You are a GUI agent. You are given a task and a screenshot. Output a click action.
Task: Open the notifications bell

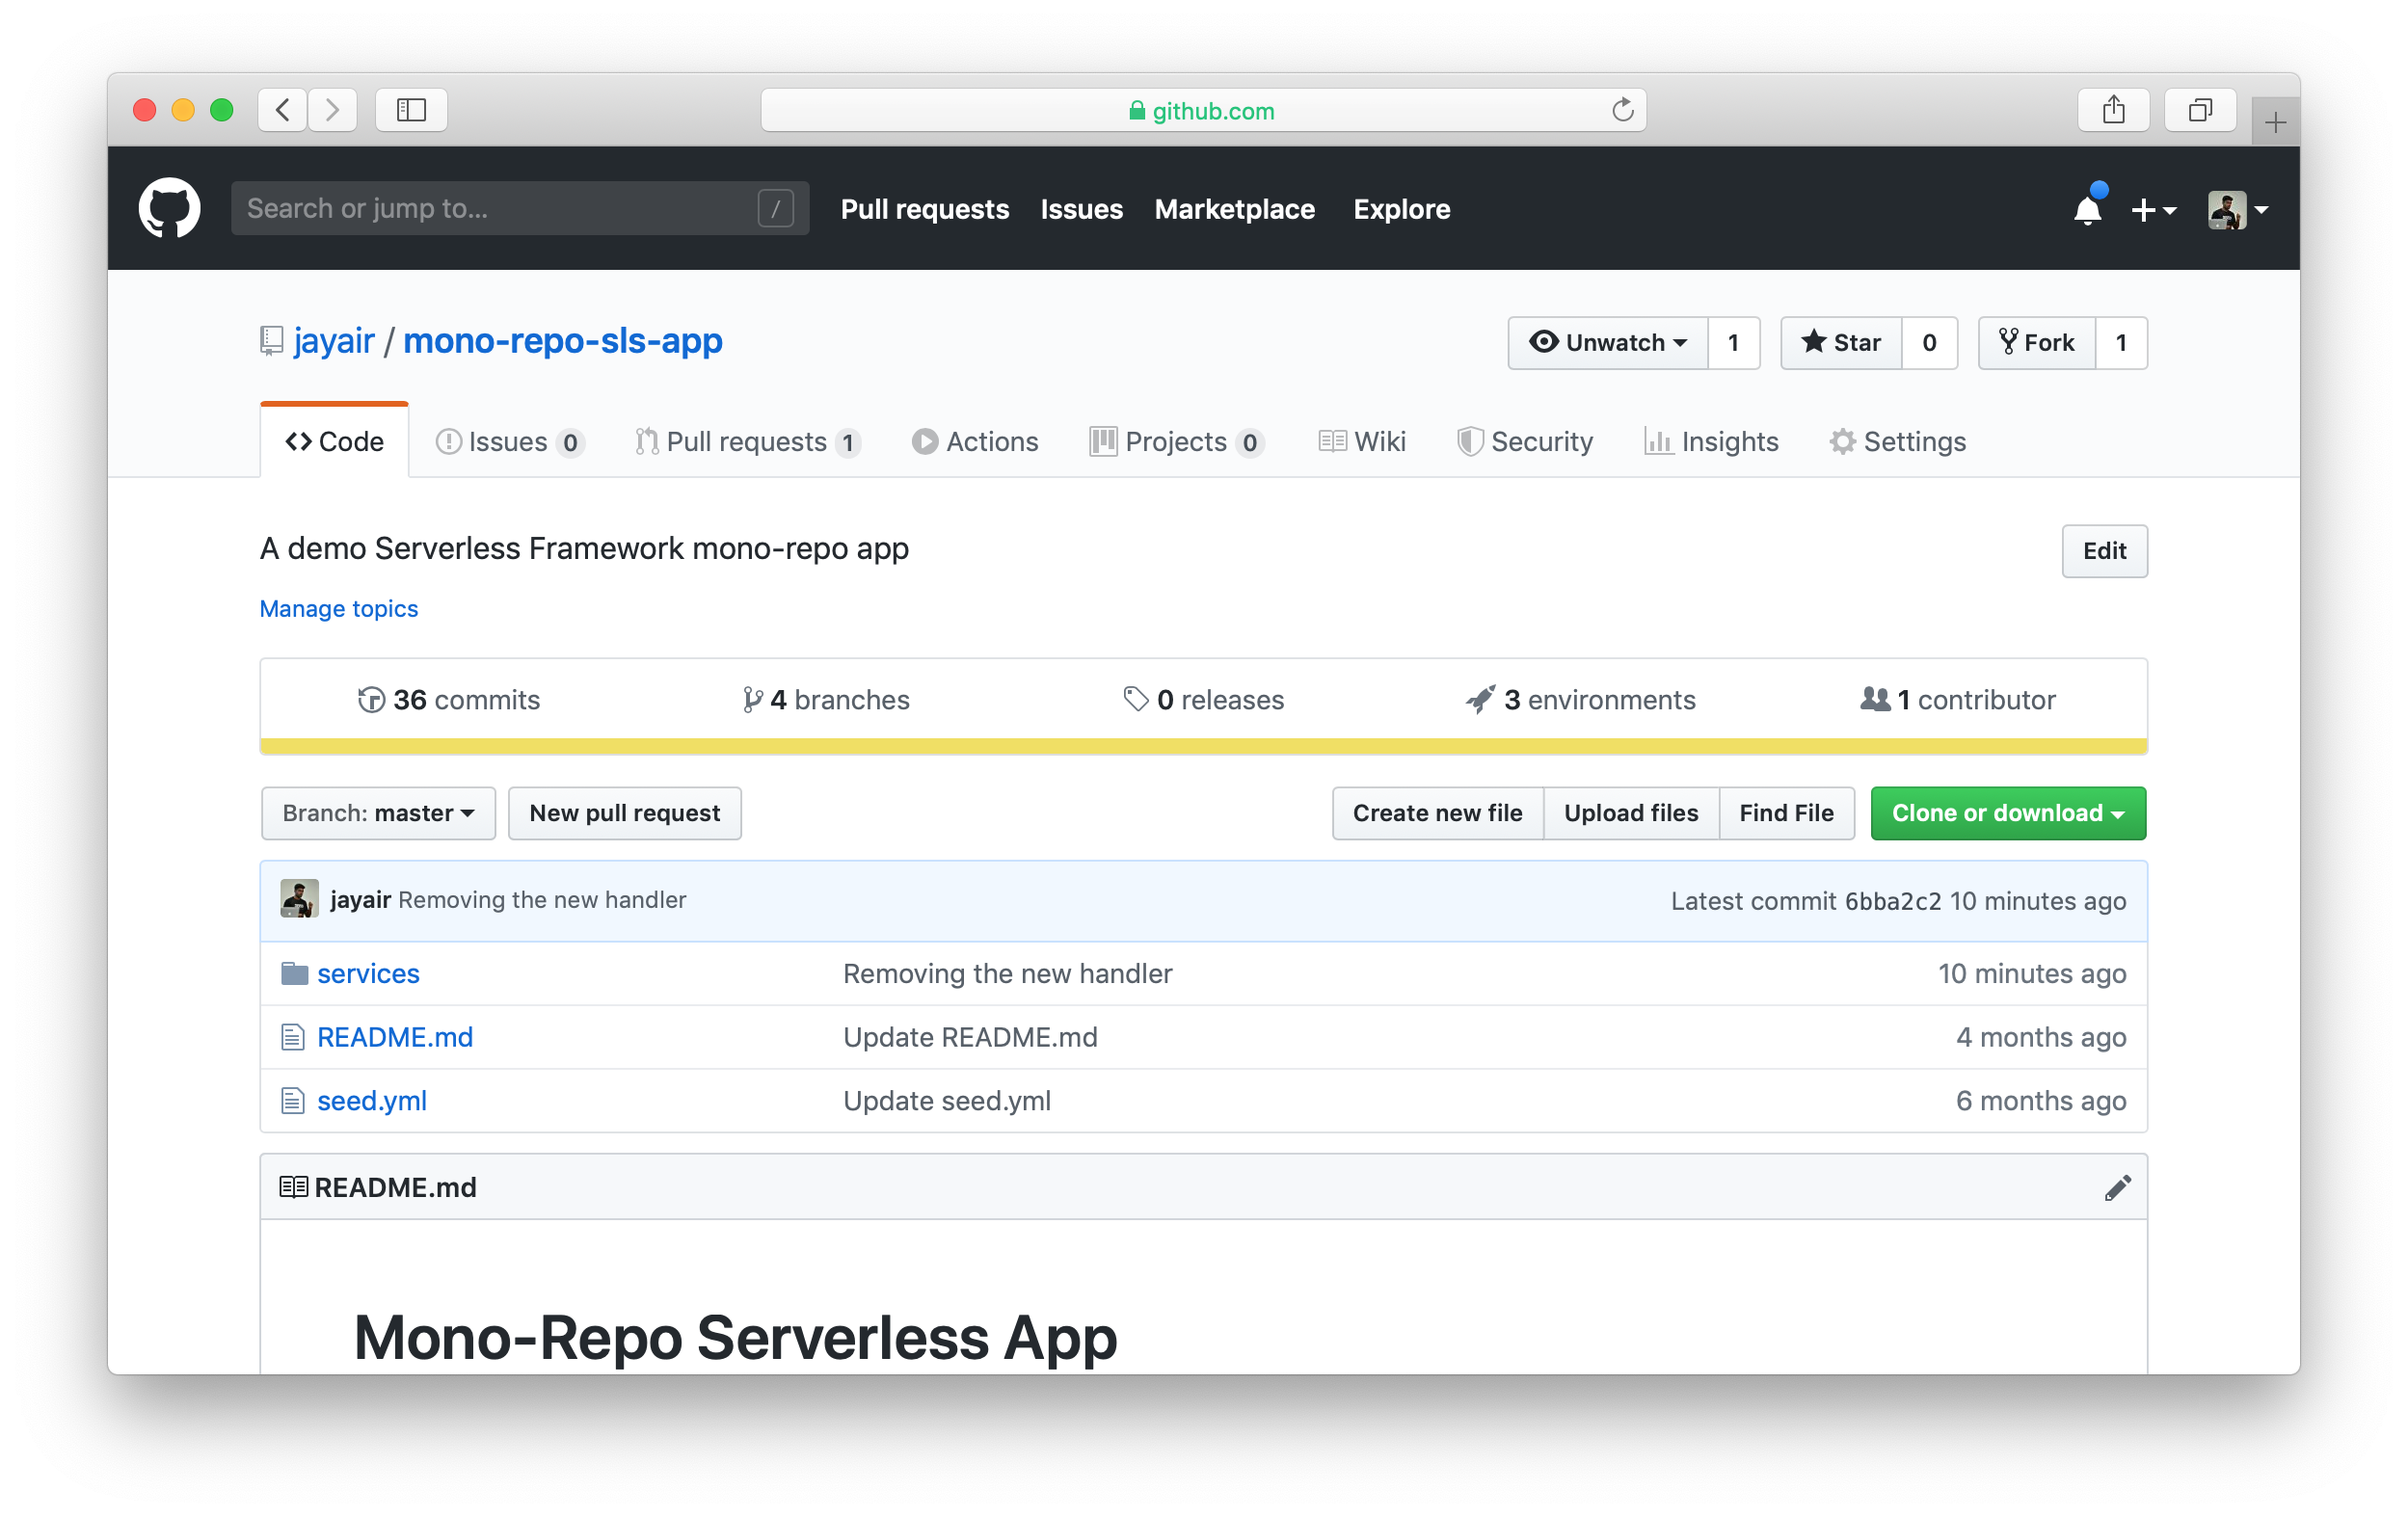click(2088, 210)
